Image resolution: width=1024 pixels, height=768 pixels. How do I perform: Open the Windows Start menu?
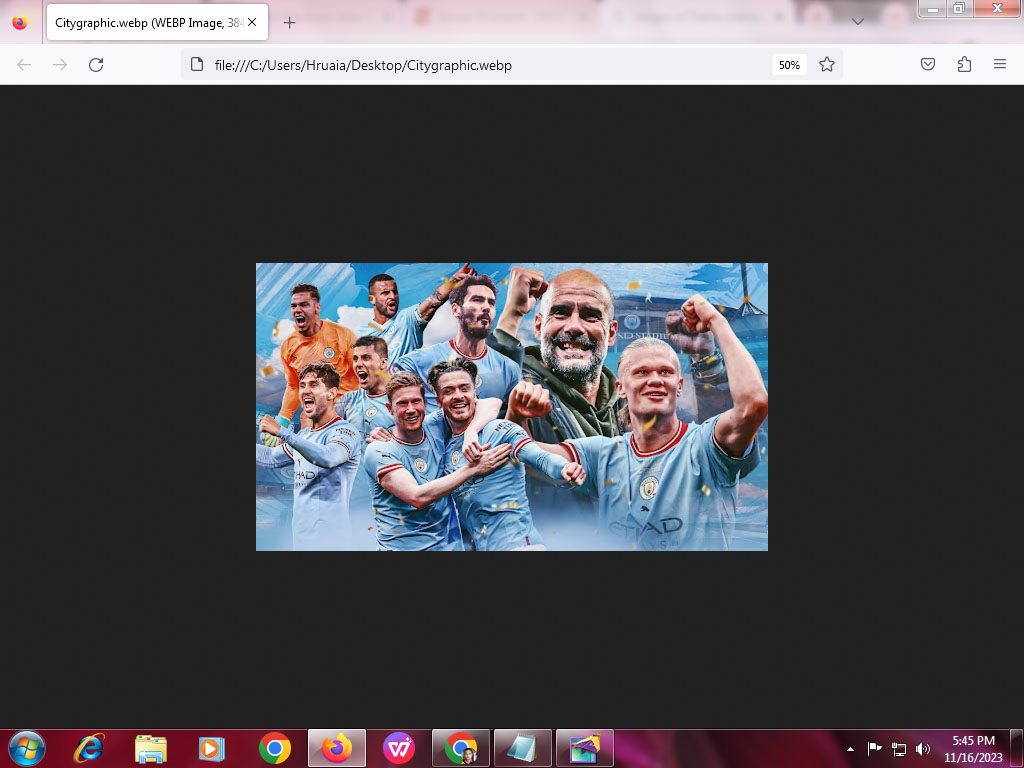[x=25, y=748]
